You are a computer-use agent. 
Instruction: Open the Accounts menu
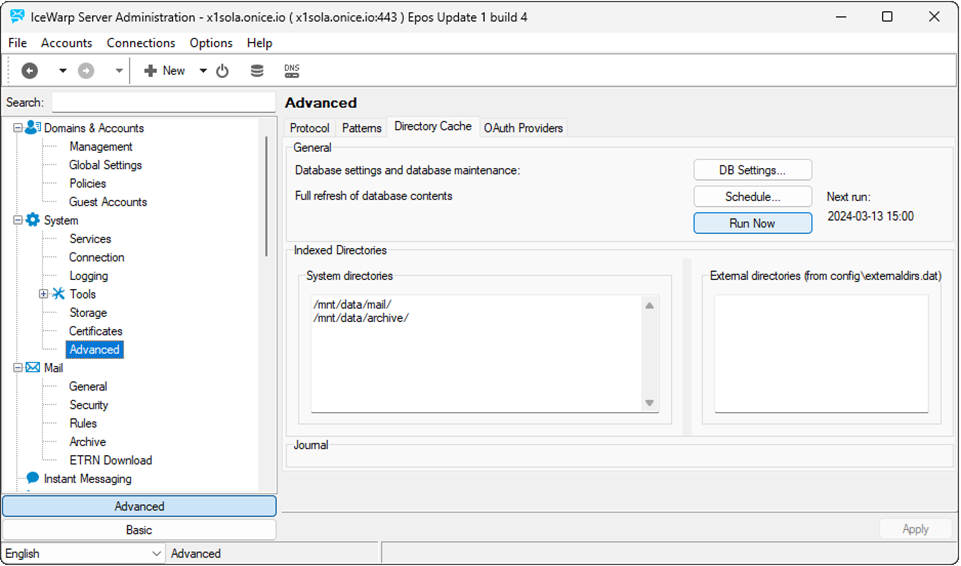(x=66, y=43)
